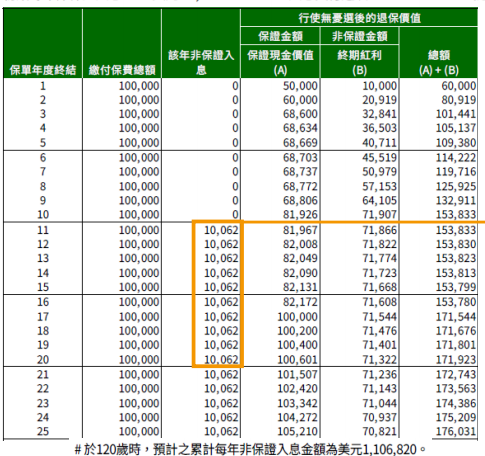The height and width of the screenshot is (456, 485).
Task: Click policy year number 20
Action: 43,360
